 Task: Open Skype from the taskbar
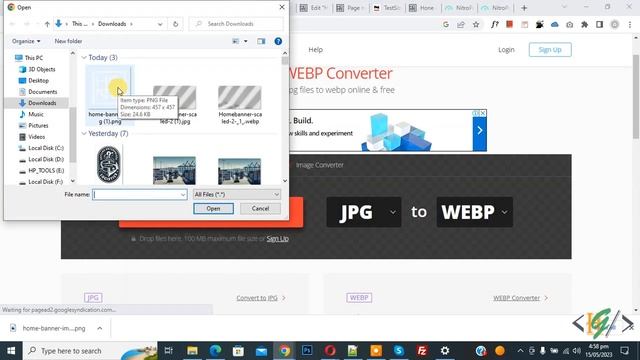click(399, 351)
